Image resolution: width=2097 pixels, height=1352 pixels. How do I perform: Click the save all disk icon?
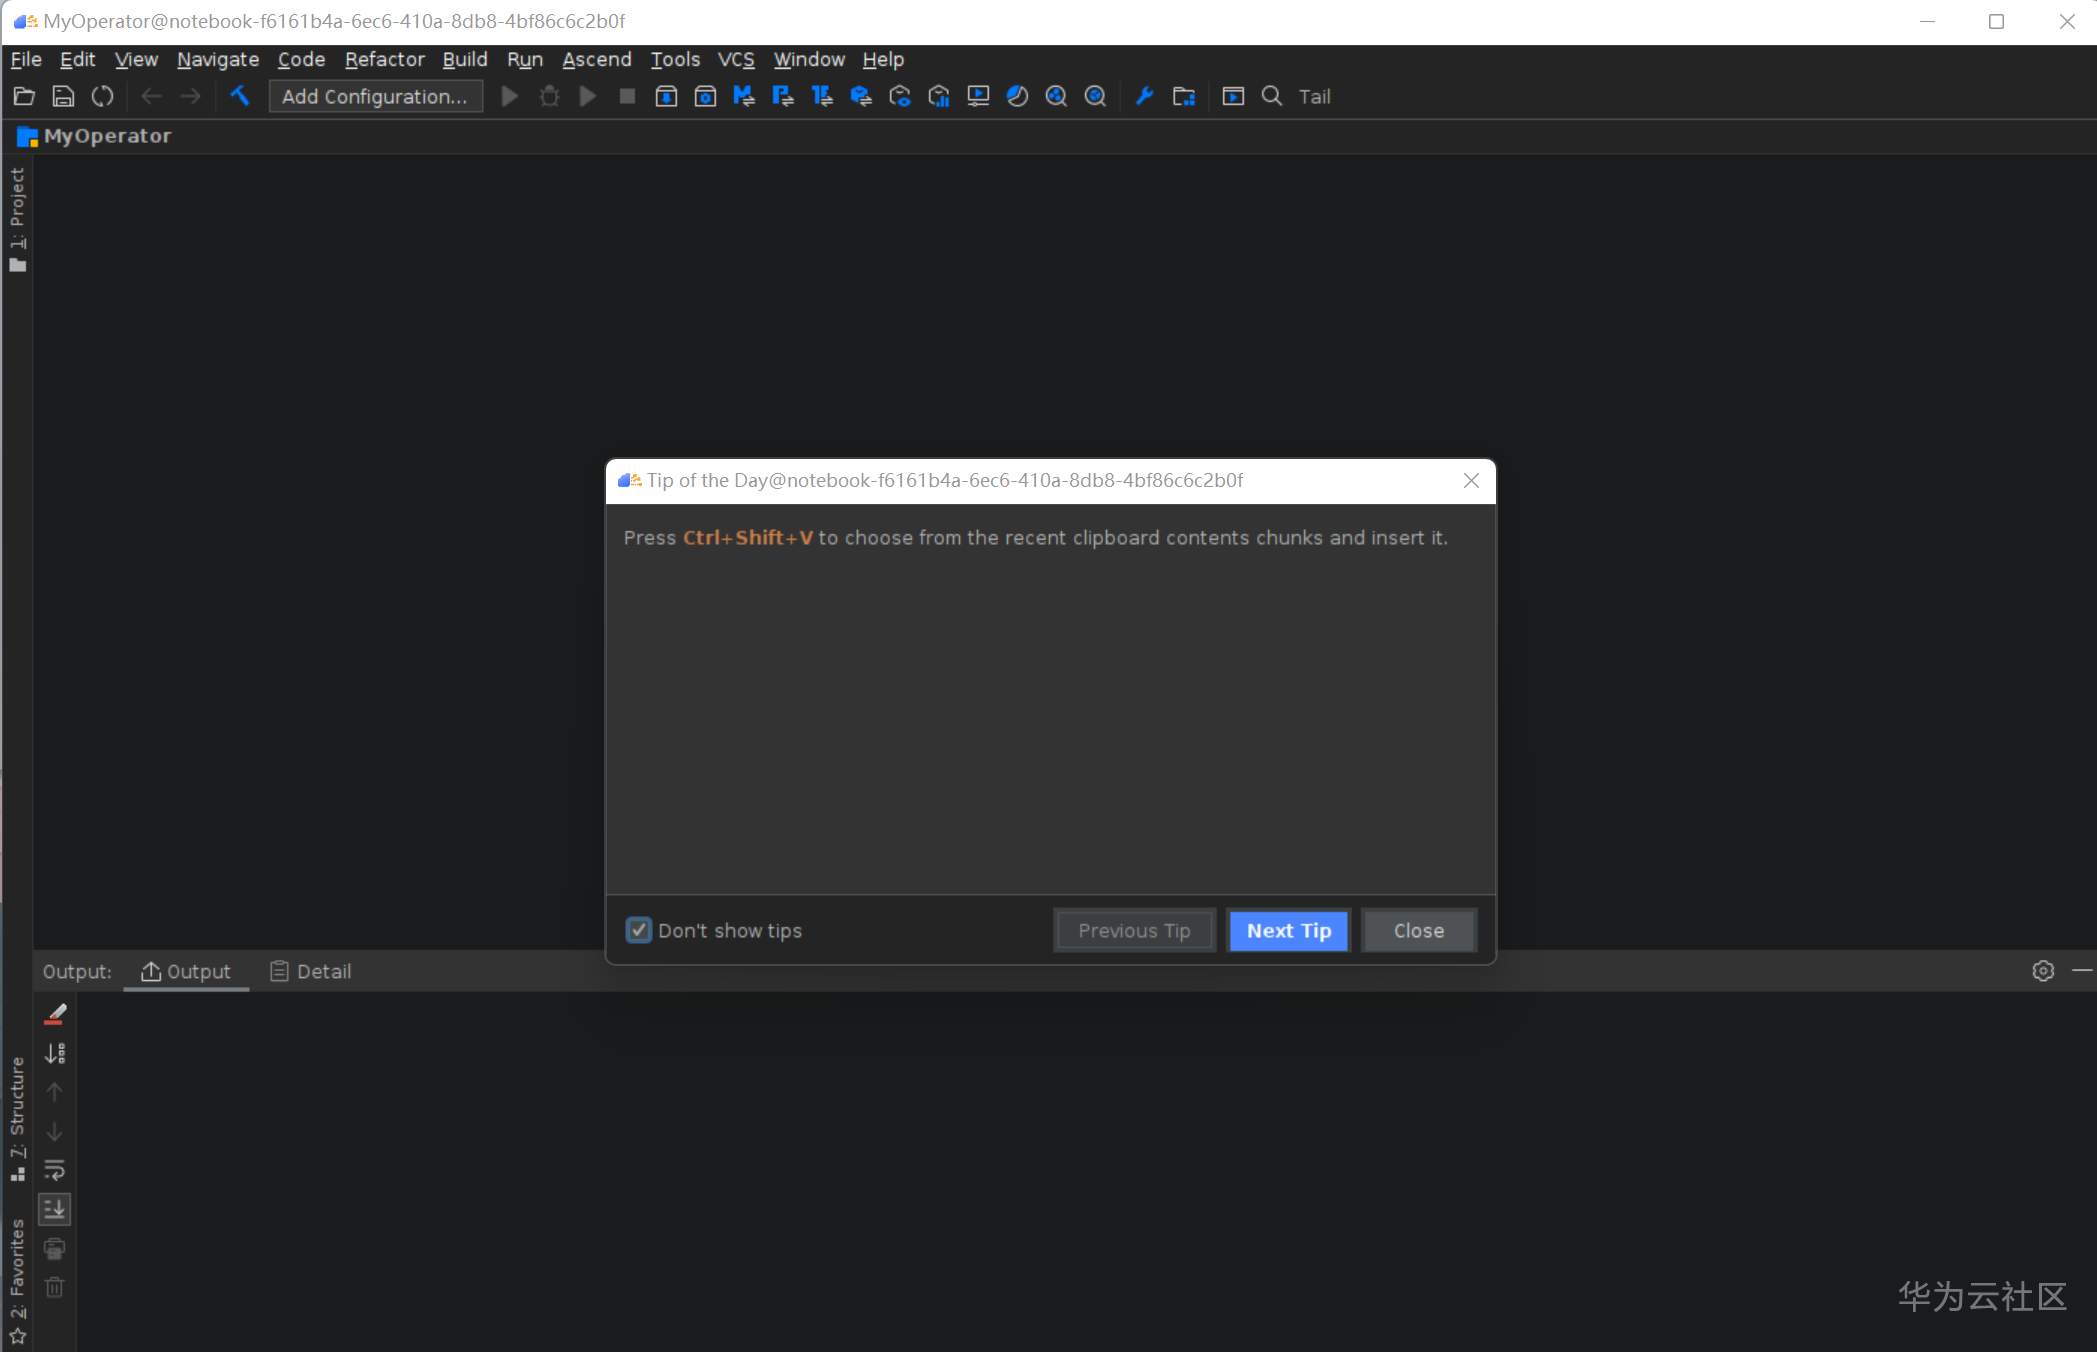coord(63,96)
